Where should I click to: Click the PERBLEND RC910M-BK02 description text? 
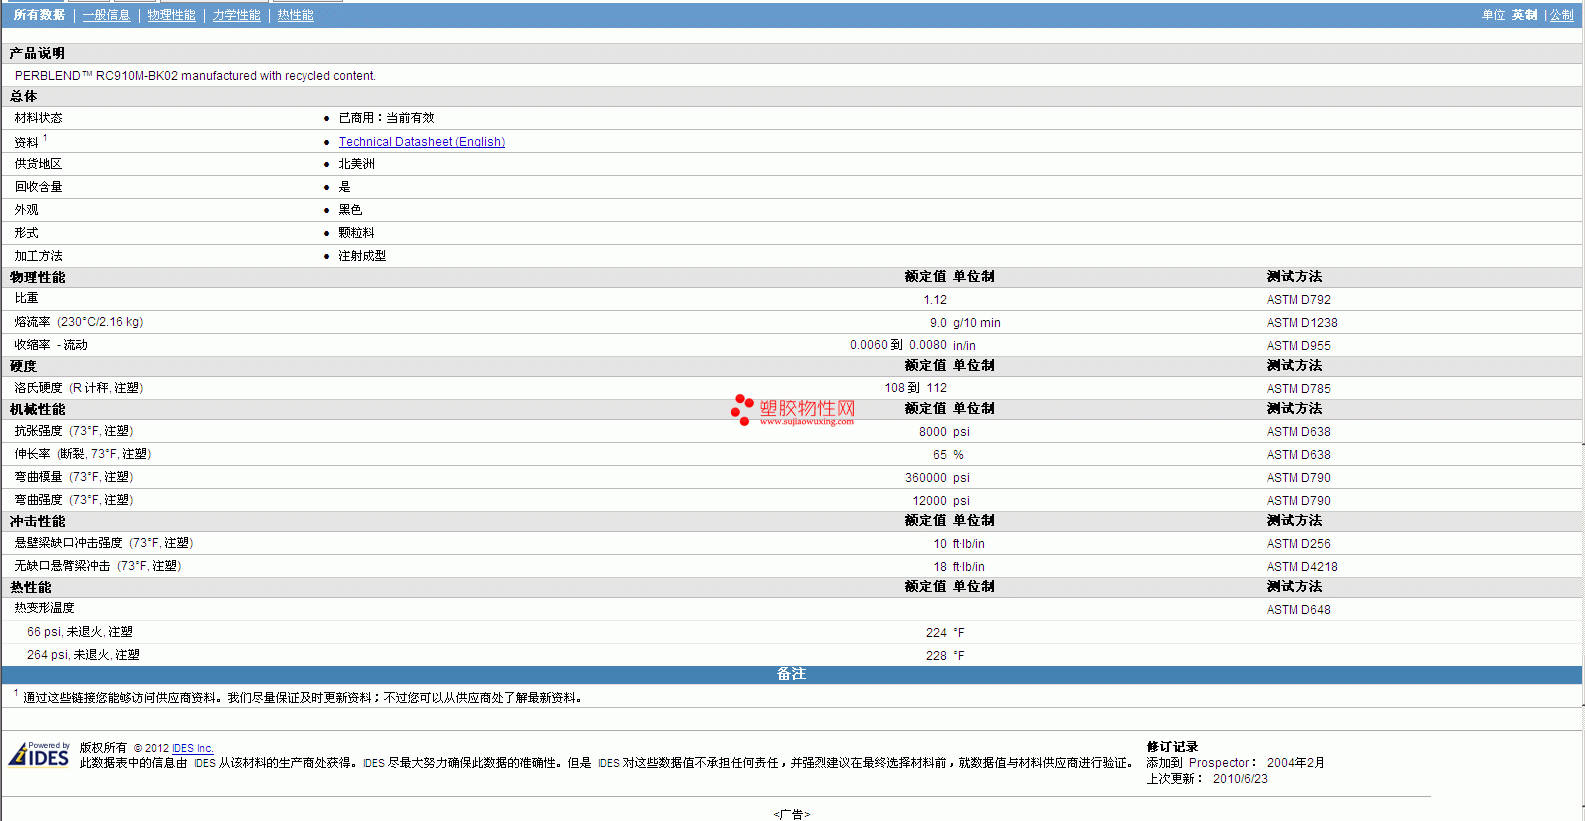[195, 76]
